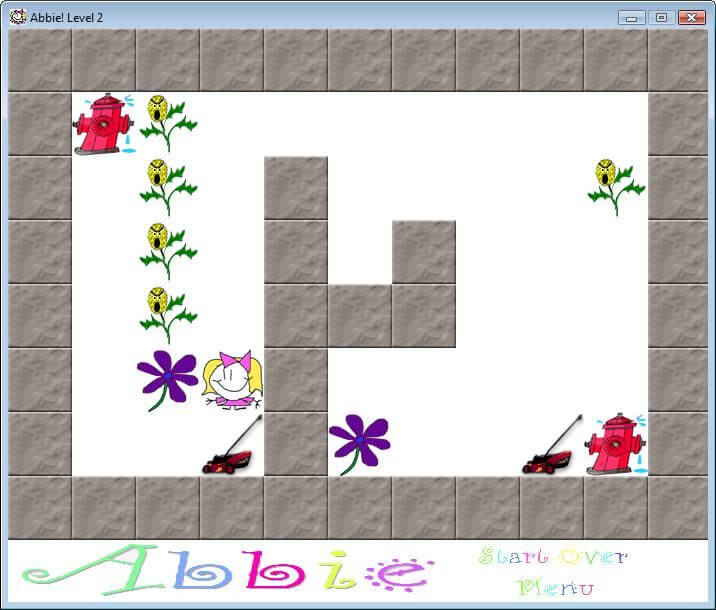Select the lawn mower beside the right hydrant
Screen dimensions: 716x610
click(x=553, y=444)
